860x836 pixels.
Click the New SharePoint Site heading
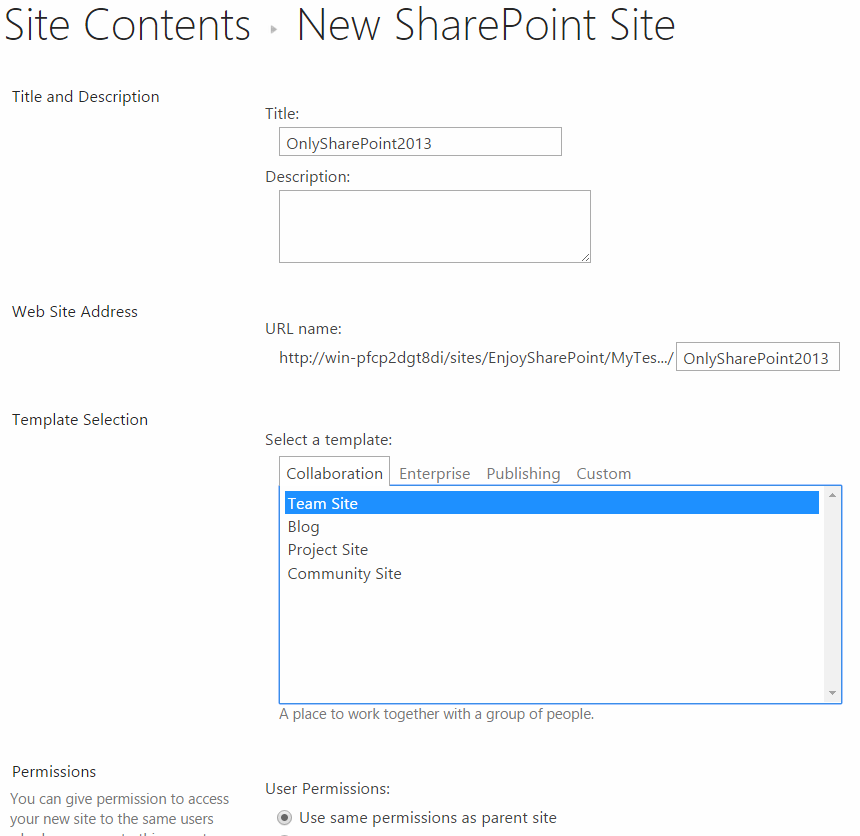click(x=486, y=25)
